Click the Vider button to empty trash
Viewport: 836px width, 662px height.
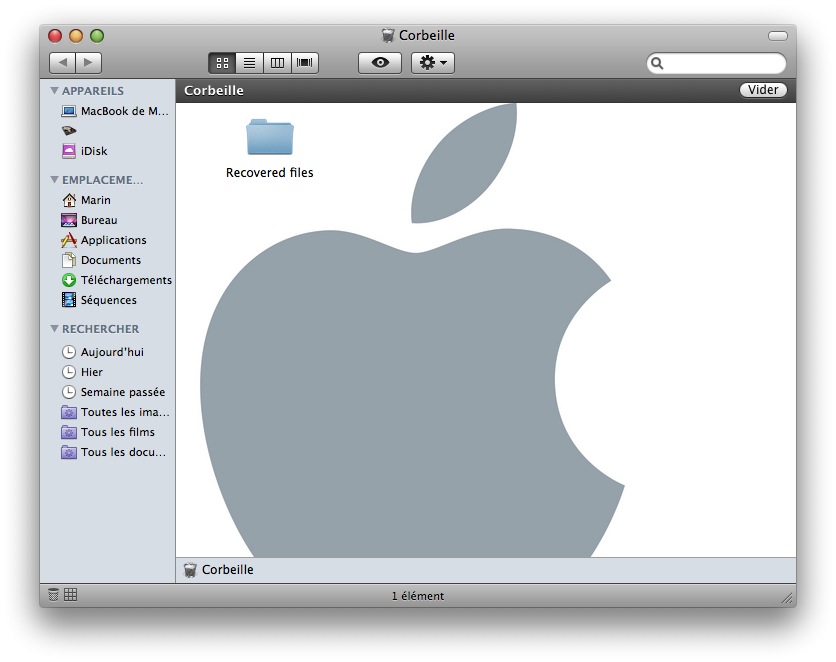pyautogui.click(x=763, y=90)
